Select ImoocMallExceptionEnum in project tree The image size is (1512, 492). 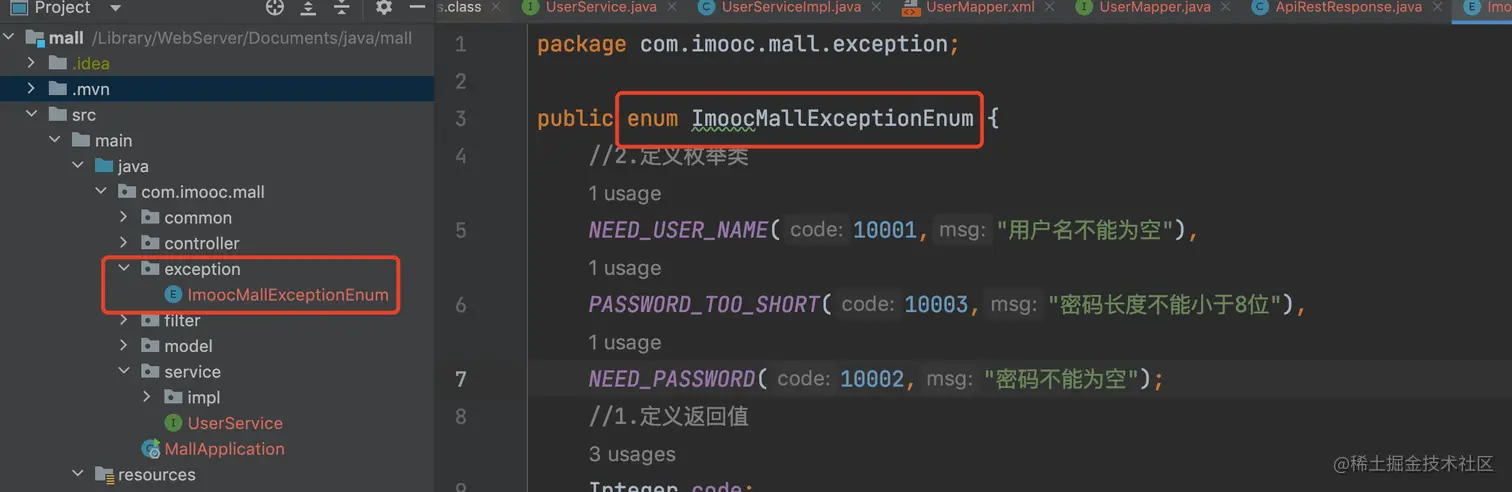coord(288,295)
